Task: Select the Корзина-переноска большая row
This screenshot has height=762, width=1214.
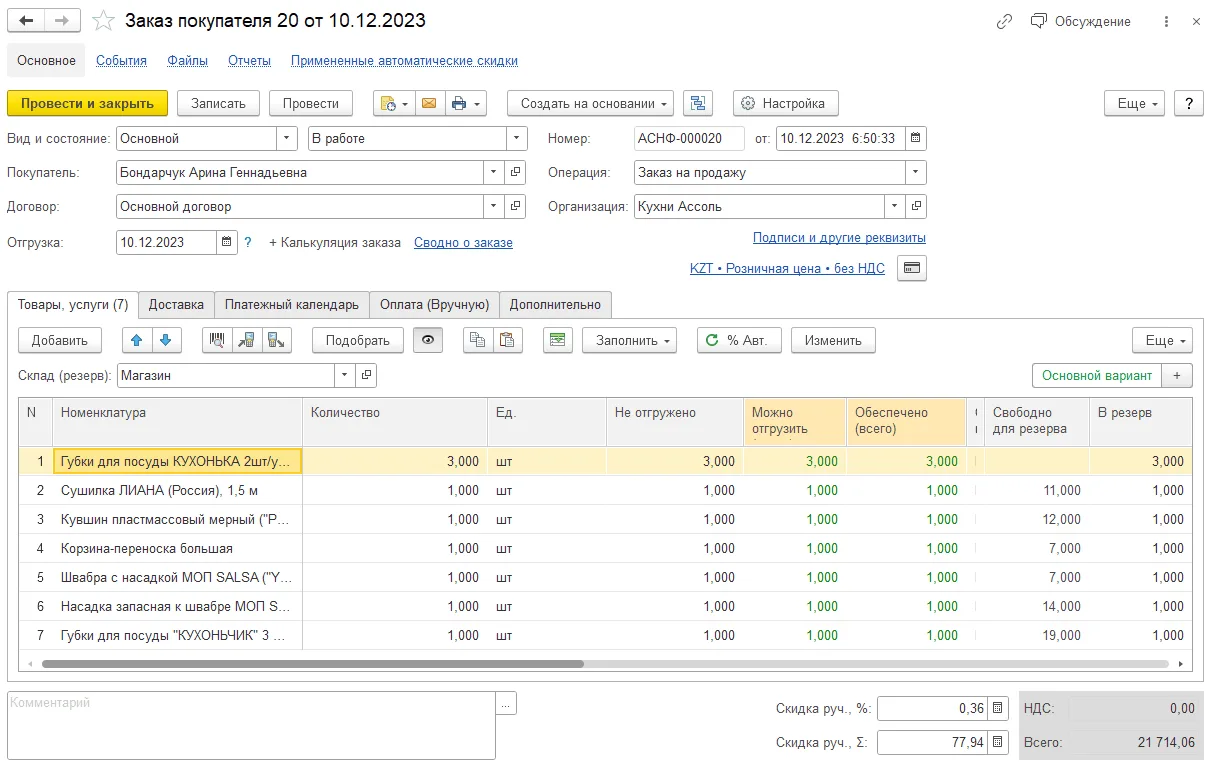Action: (605, 548)
